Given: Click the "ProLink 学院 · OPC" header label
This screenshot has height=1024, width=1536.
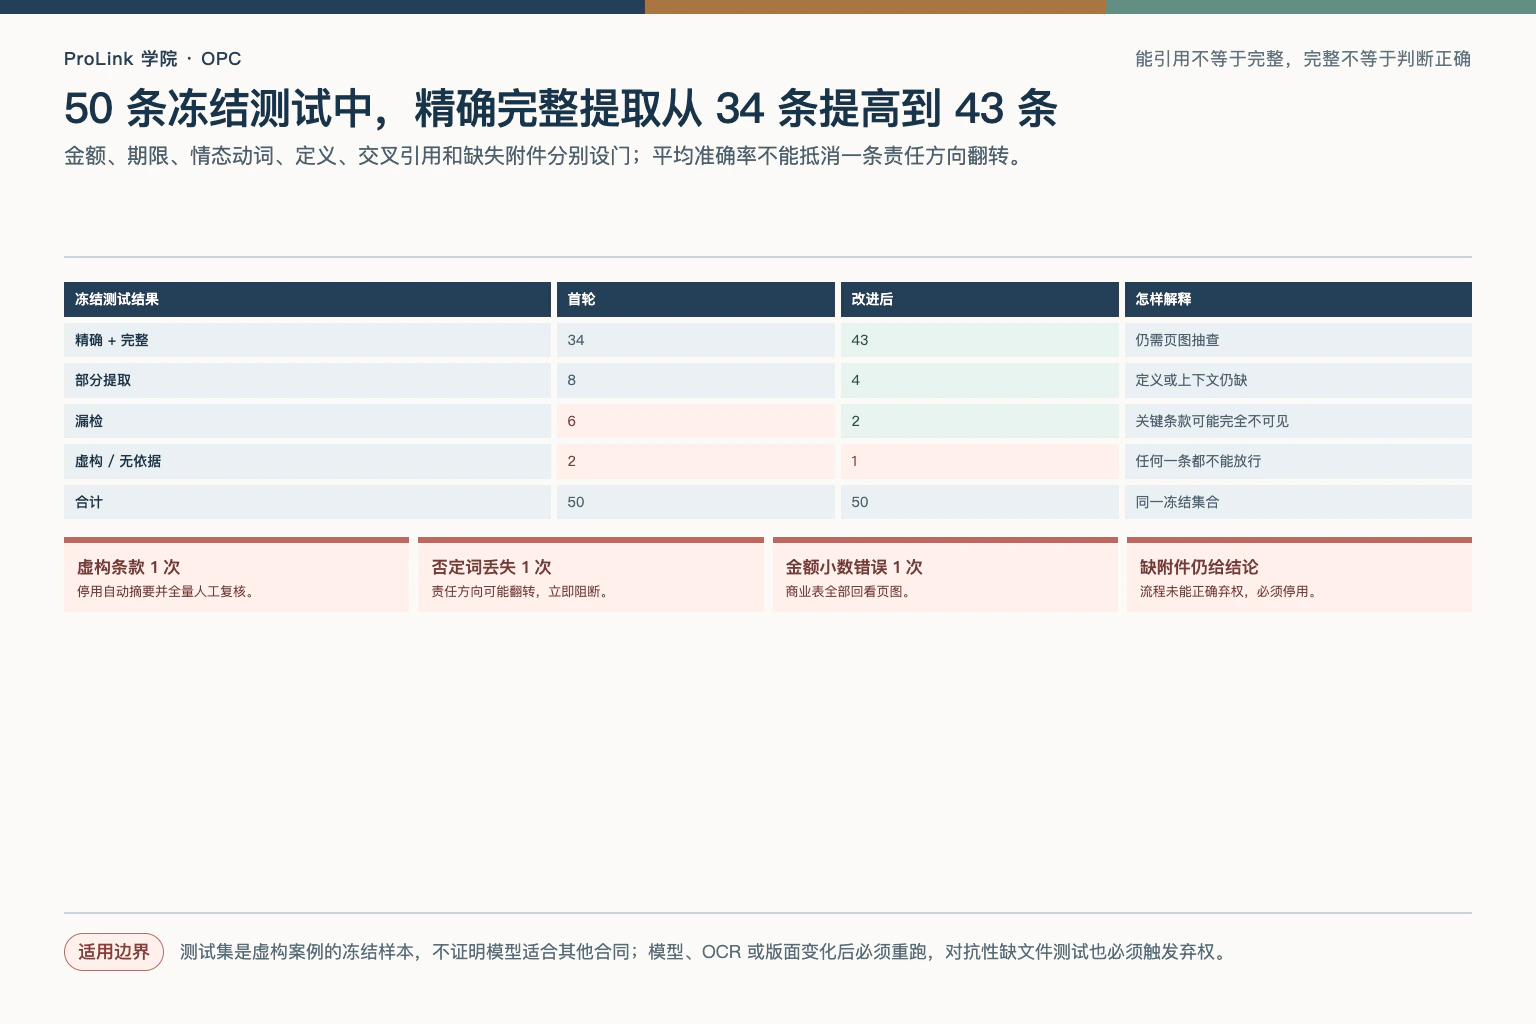Looking at the screenshot, I should (152, 59).
